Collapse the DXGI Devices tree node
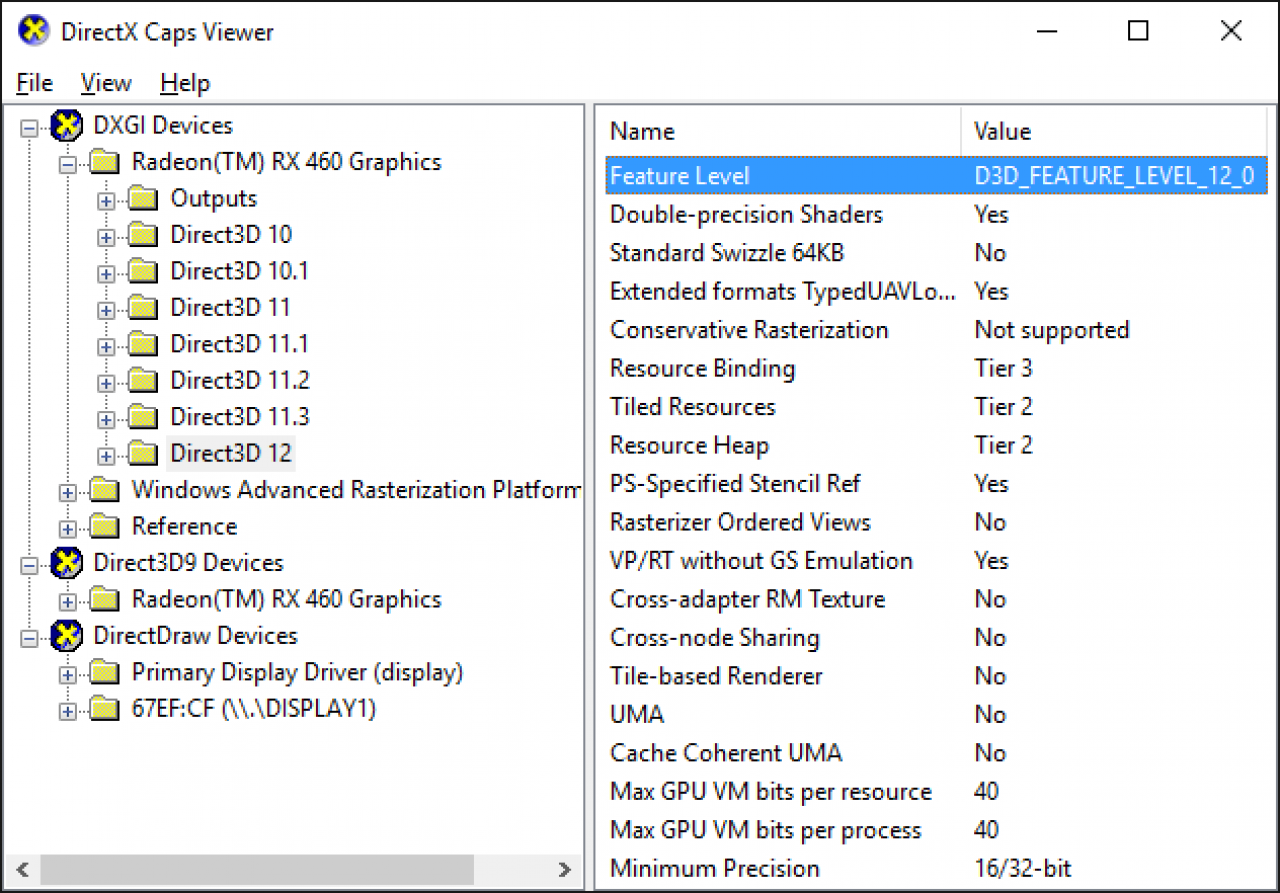This screenshot has height=893, width=1280. tap(29, 127)
